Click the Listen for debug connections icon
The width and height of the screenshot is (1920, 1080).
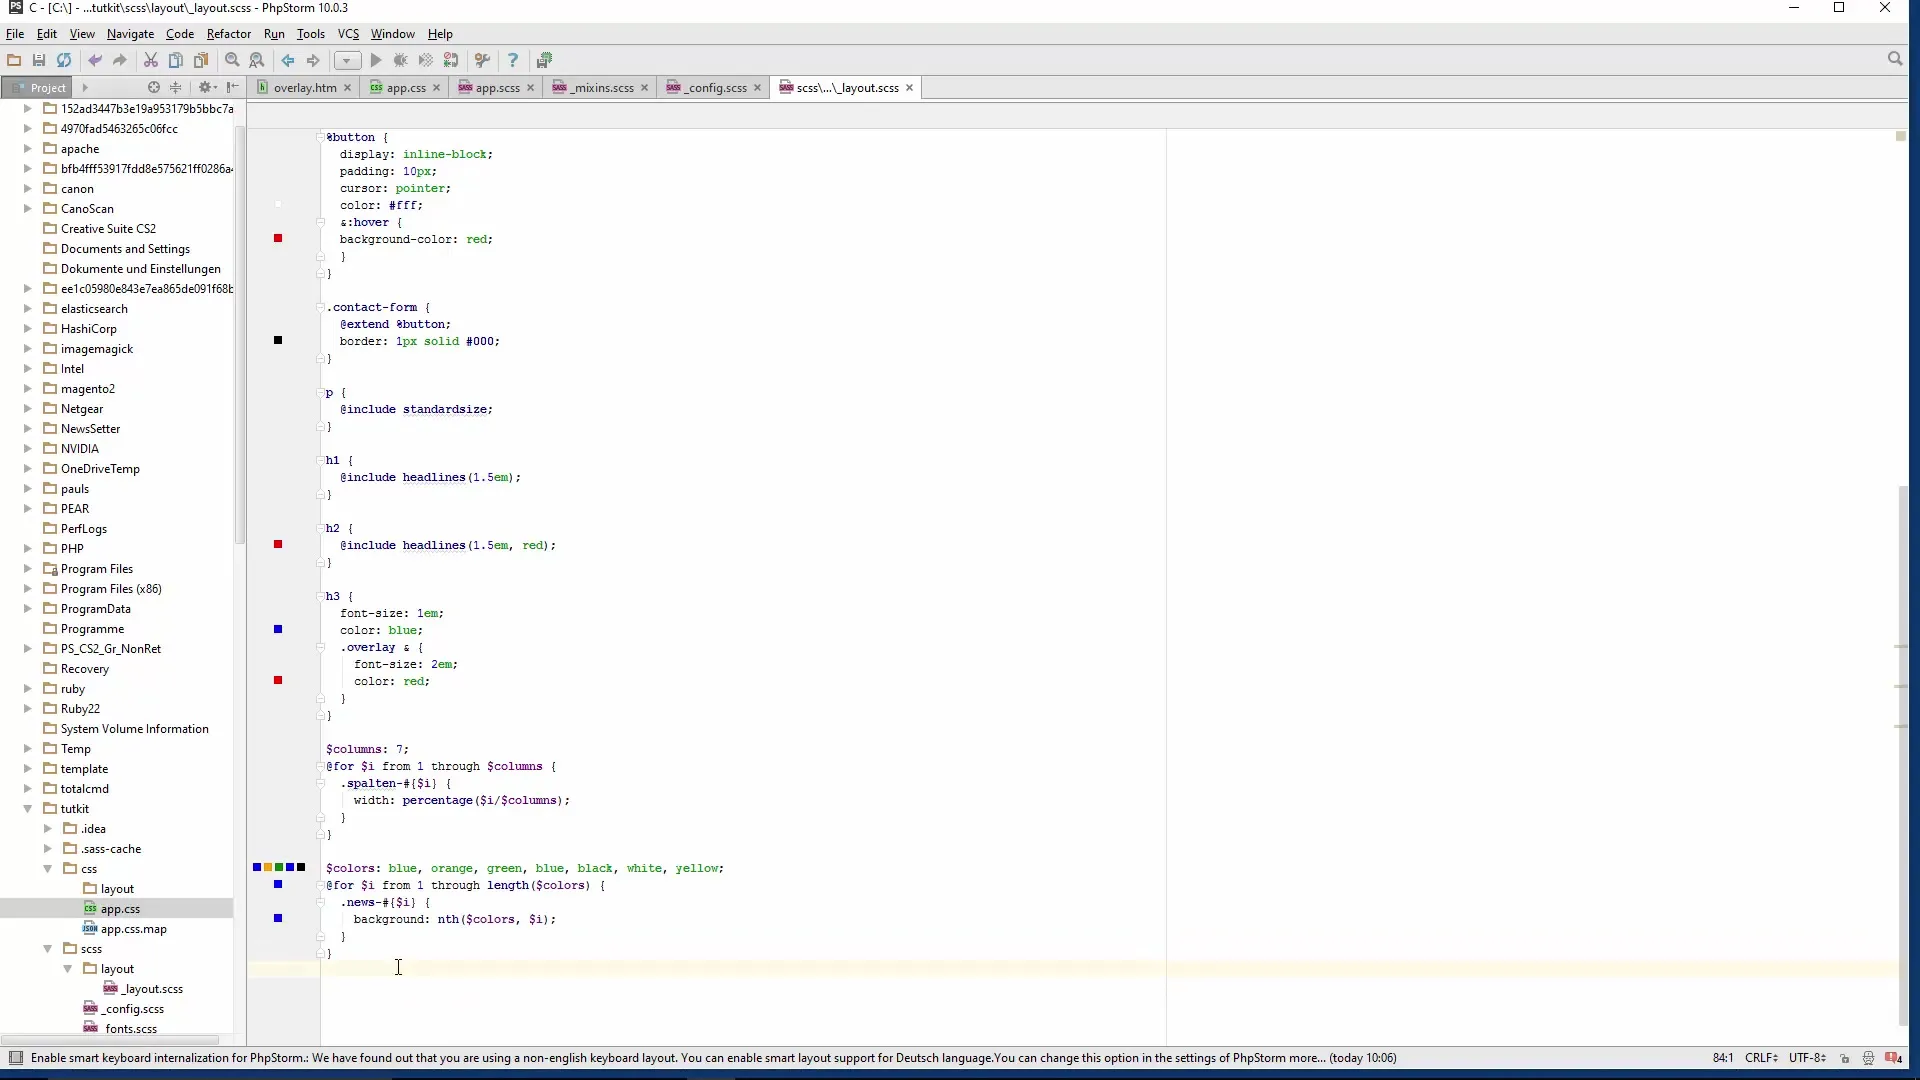click(451, 60)
